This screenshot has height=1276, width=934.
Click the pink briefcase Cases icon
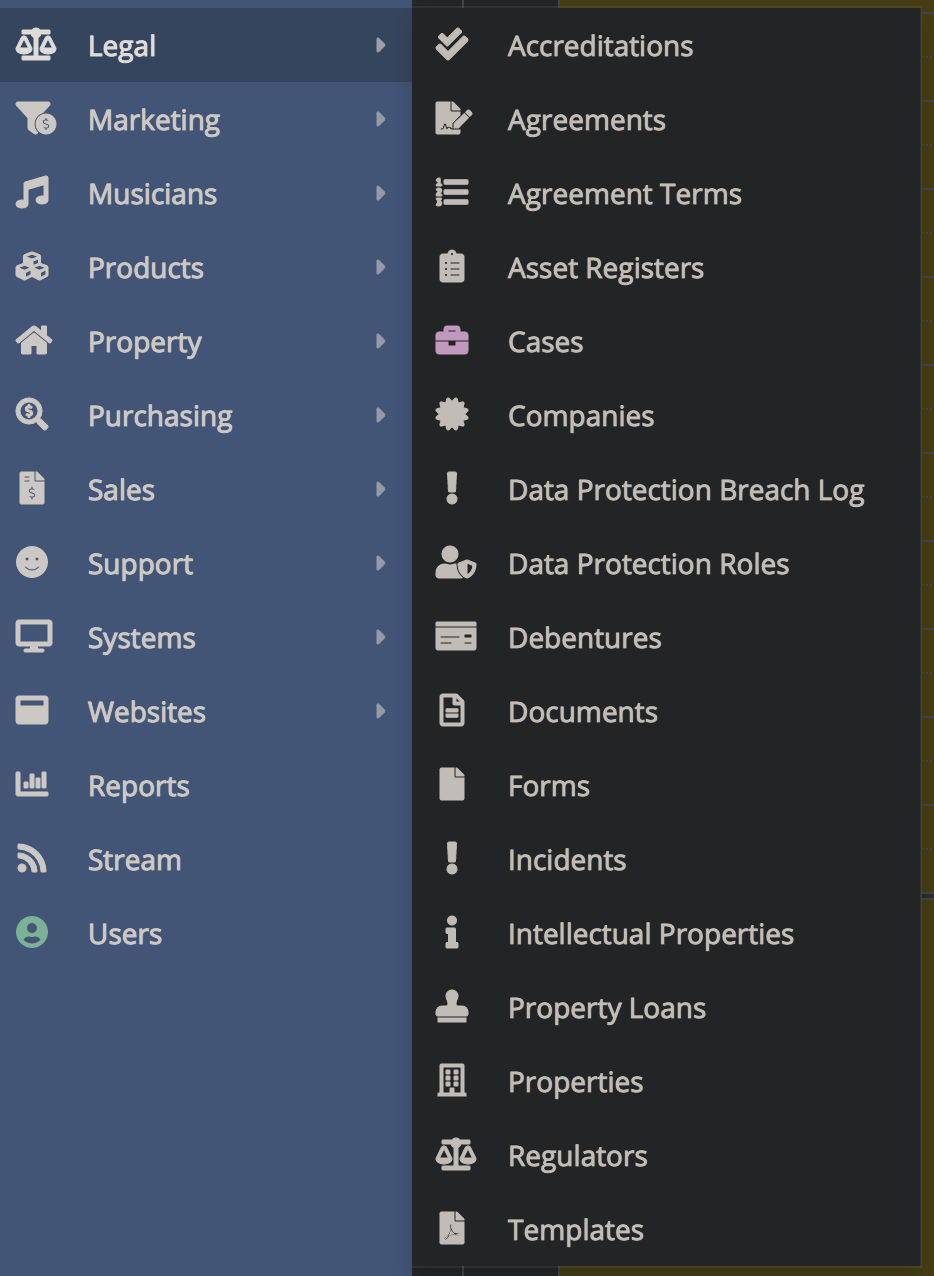[x=452, y=342]
